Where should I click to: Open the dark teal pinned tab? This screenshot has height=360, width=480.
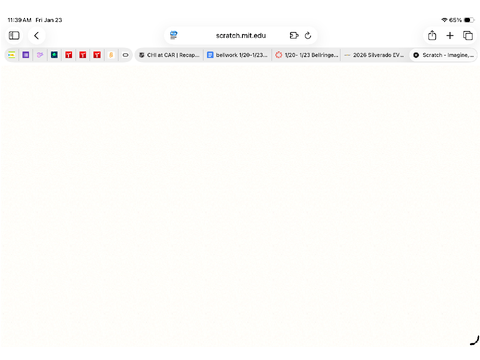[x=54, y=55]
